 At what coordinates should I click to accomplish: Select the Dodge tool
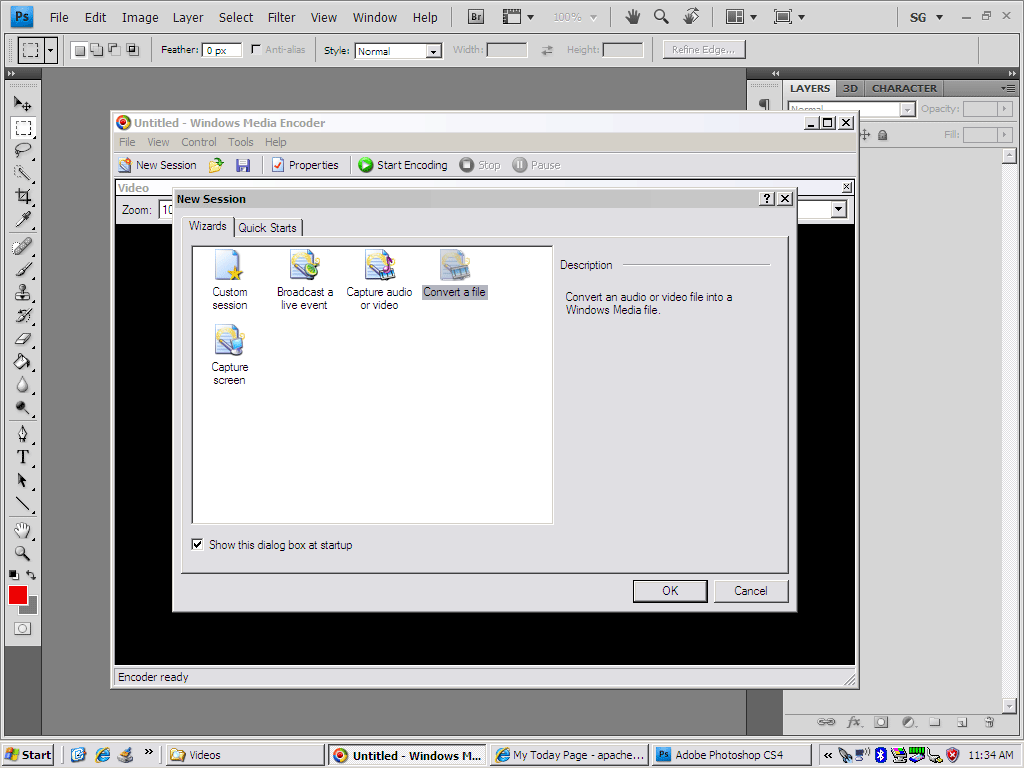click(x=23, y=408)
